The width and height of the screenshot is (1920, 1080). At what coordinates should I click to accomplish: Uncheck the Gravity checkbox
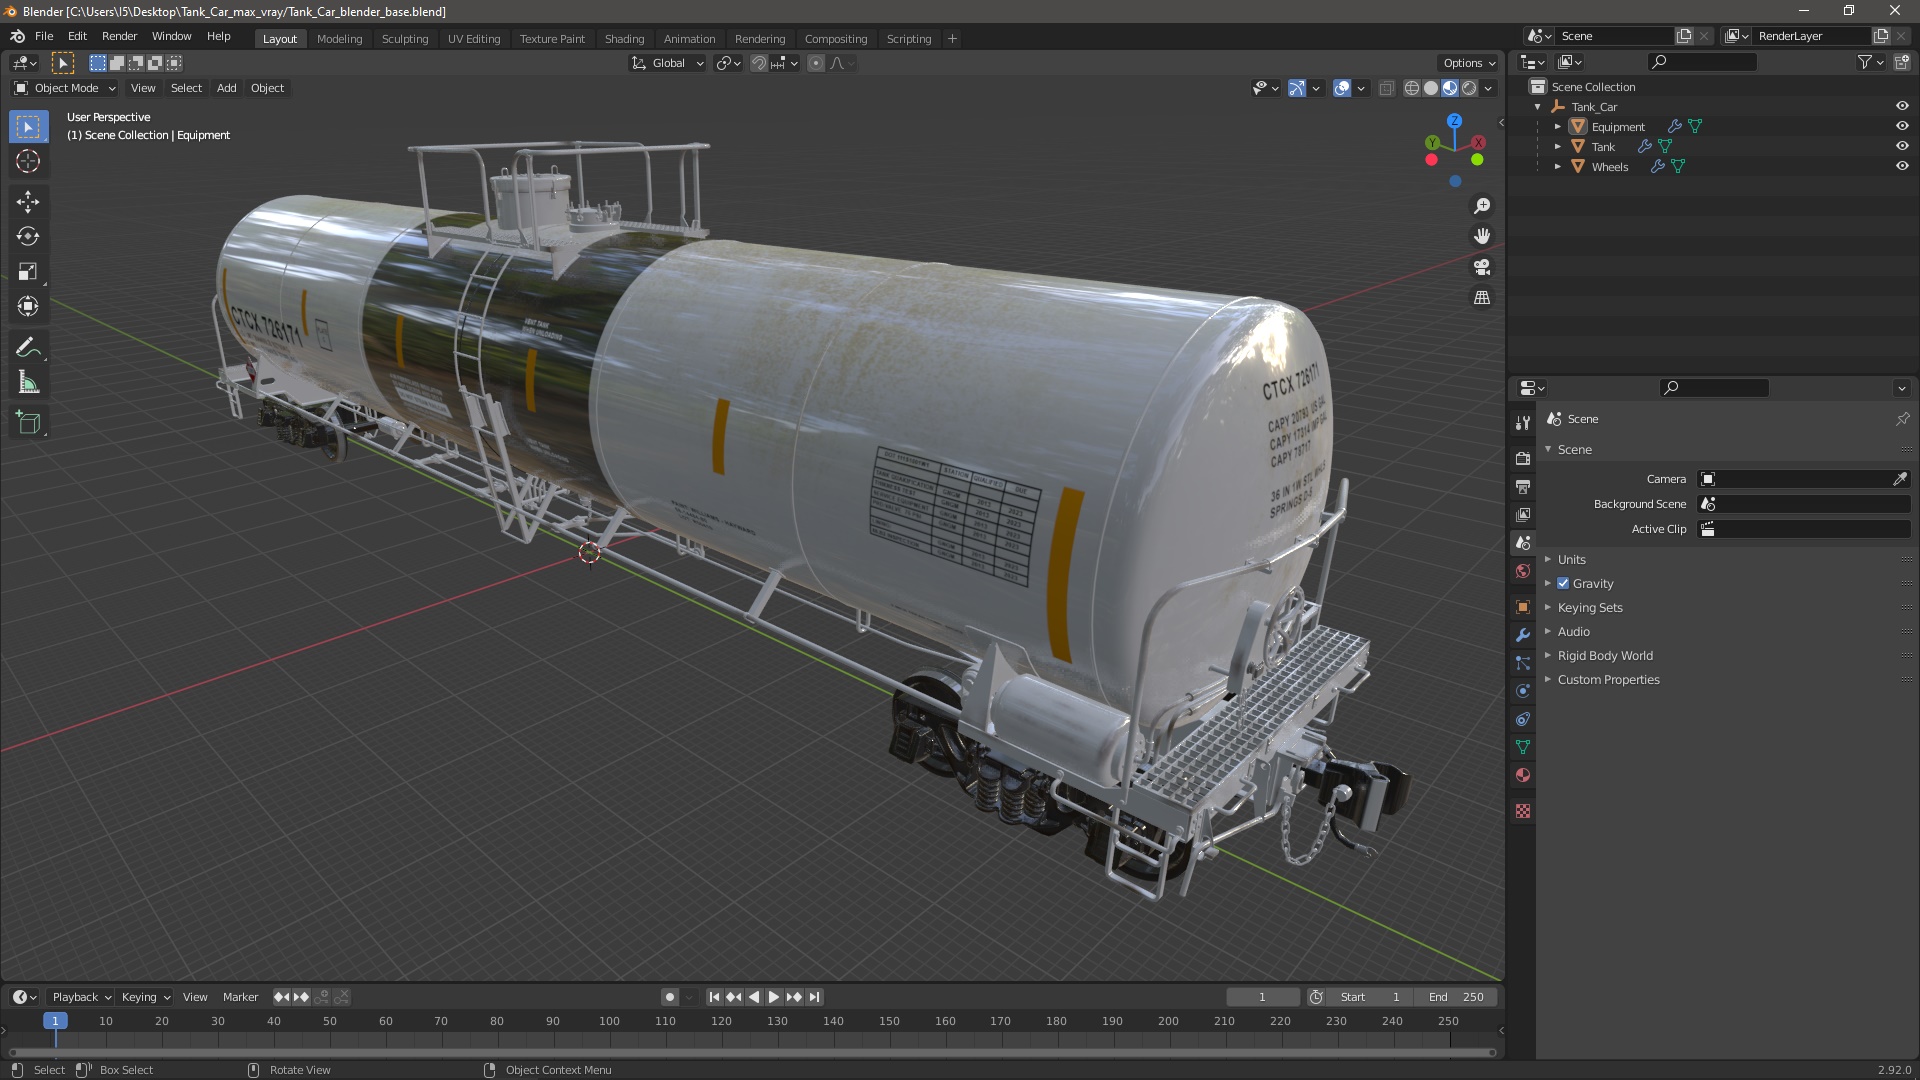click(x=1563, y=583)
